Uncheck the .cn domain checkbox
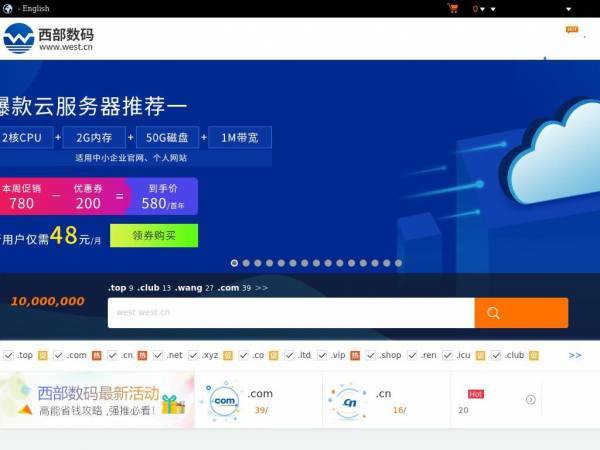Screen dimensions: 600x450 point(112,355)
